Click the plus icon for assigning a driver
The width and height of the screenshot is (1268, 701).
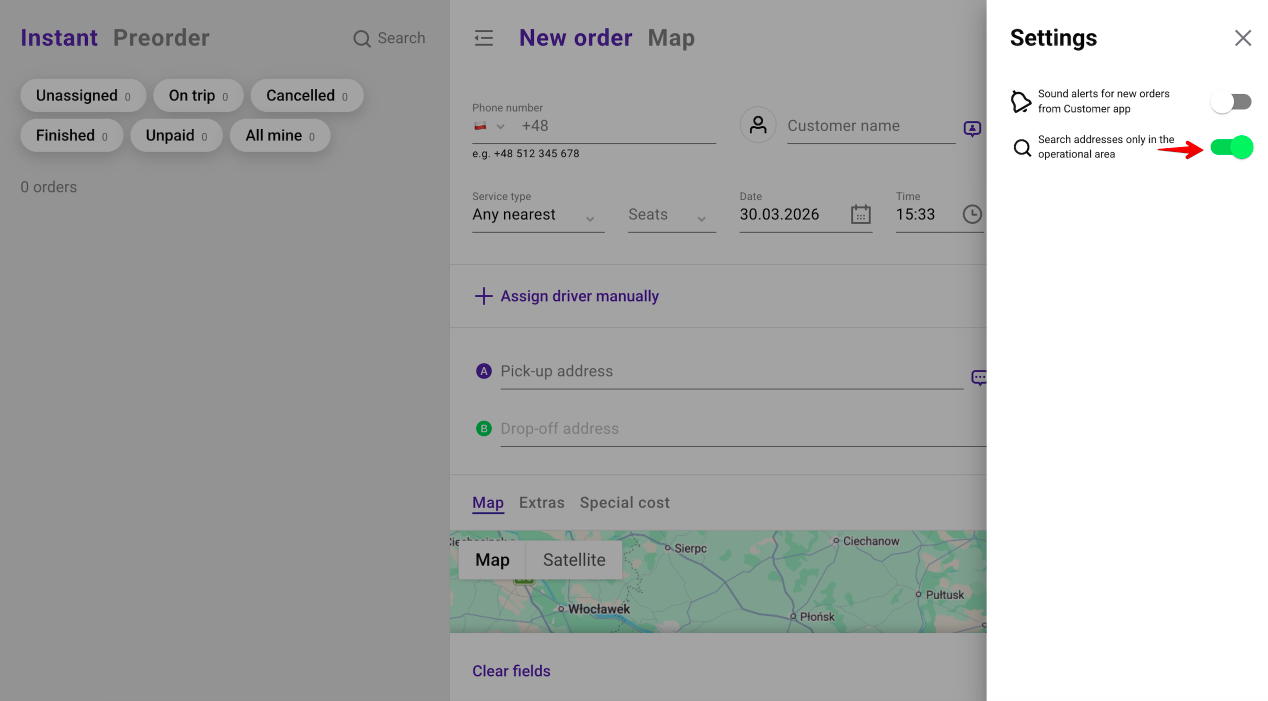pyautogui.click(x=483, y=296)
